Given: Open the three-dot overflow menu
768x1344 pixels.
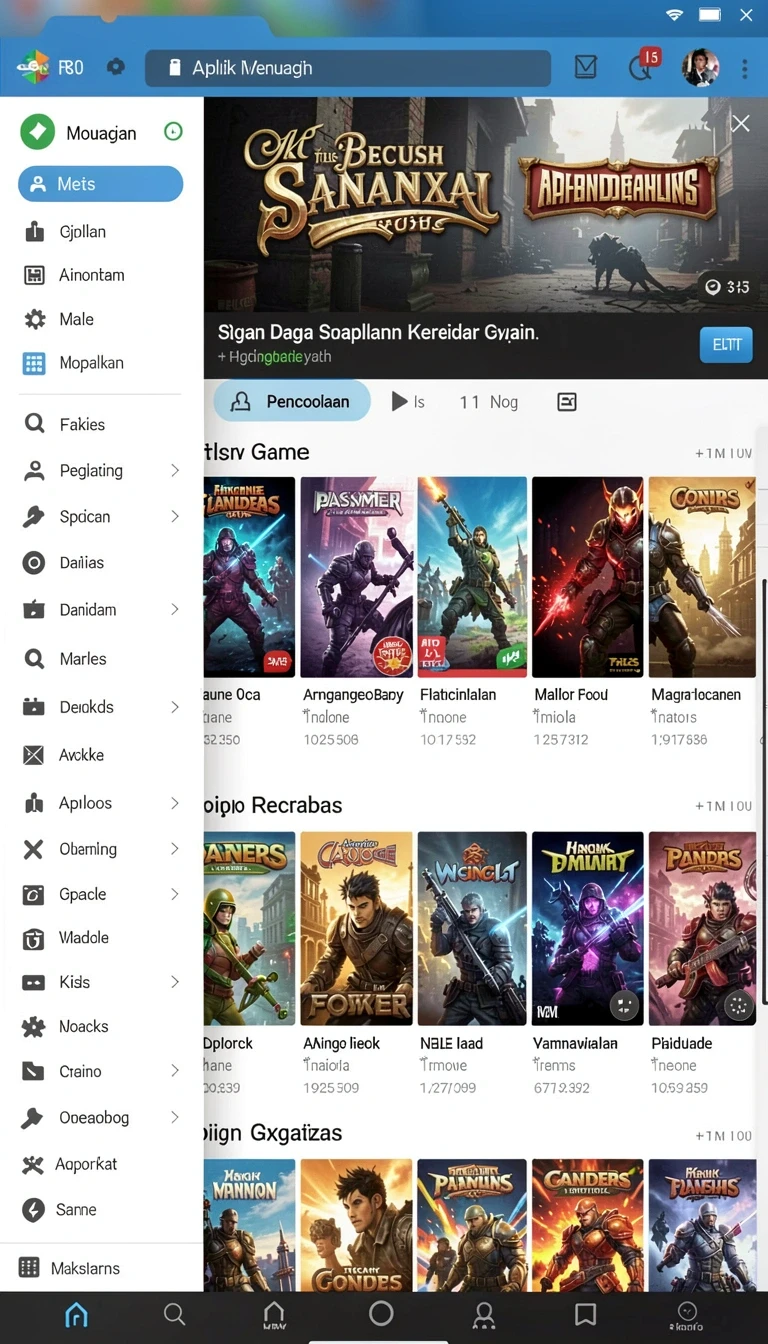Looking at the screenshot, I should [744, 68].
